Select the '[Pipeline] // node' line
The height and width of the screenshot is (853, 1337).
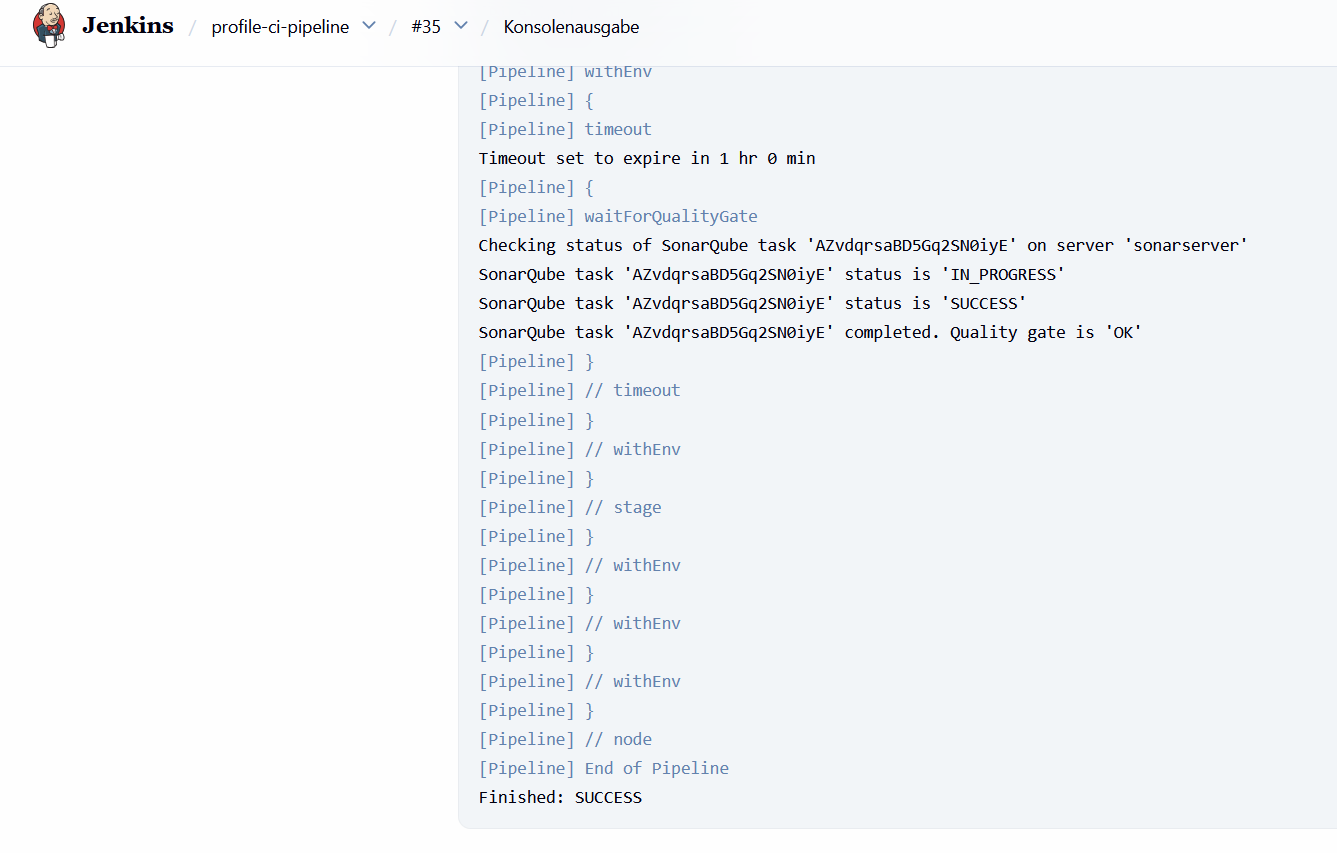click(x=565, y=738)
